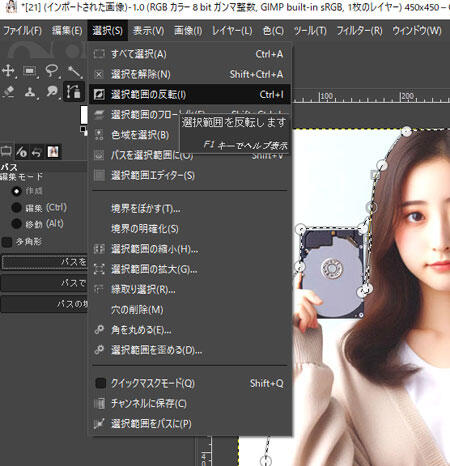Viewport: 450px width, 466px height.
Task: Open the 編集(E) menu
Action: [67, 31]
